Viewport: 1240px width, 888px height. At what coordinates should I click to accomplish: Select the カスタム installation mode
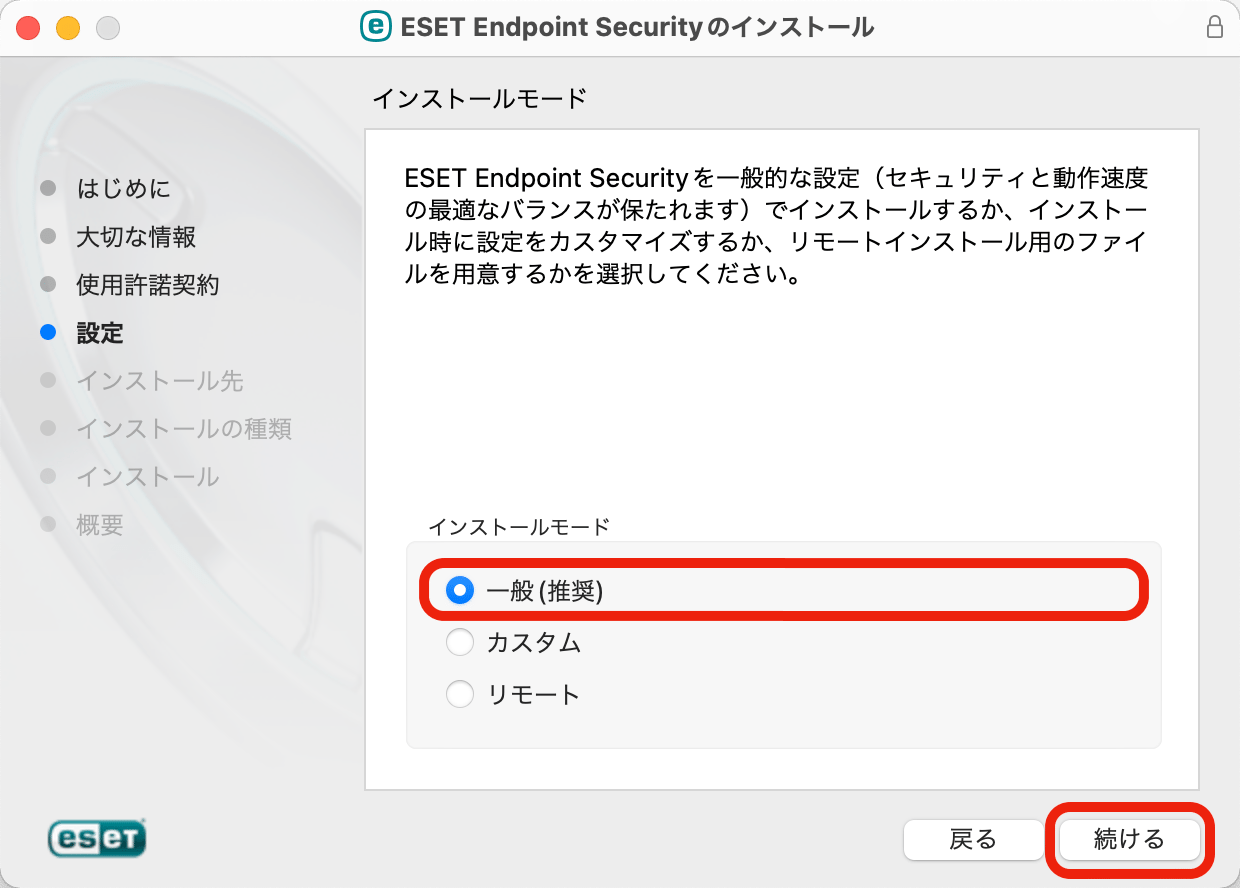pos(460,642)
